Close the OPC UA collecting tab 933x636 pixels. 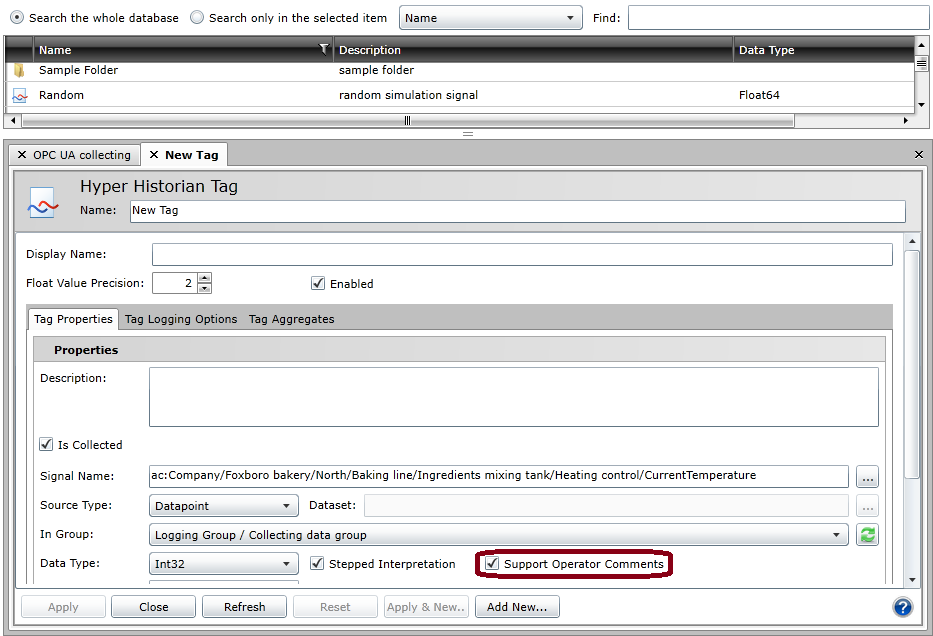22,155
